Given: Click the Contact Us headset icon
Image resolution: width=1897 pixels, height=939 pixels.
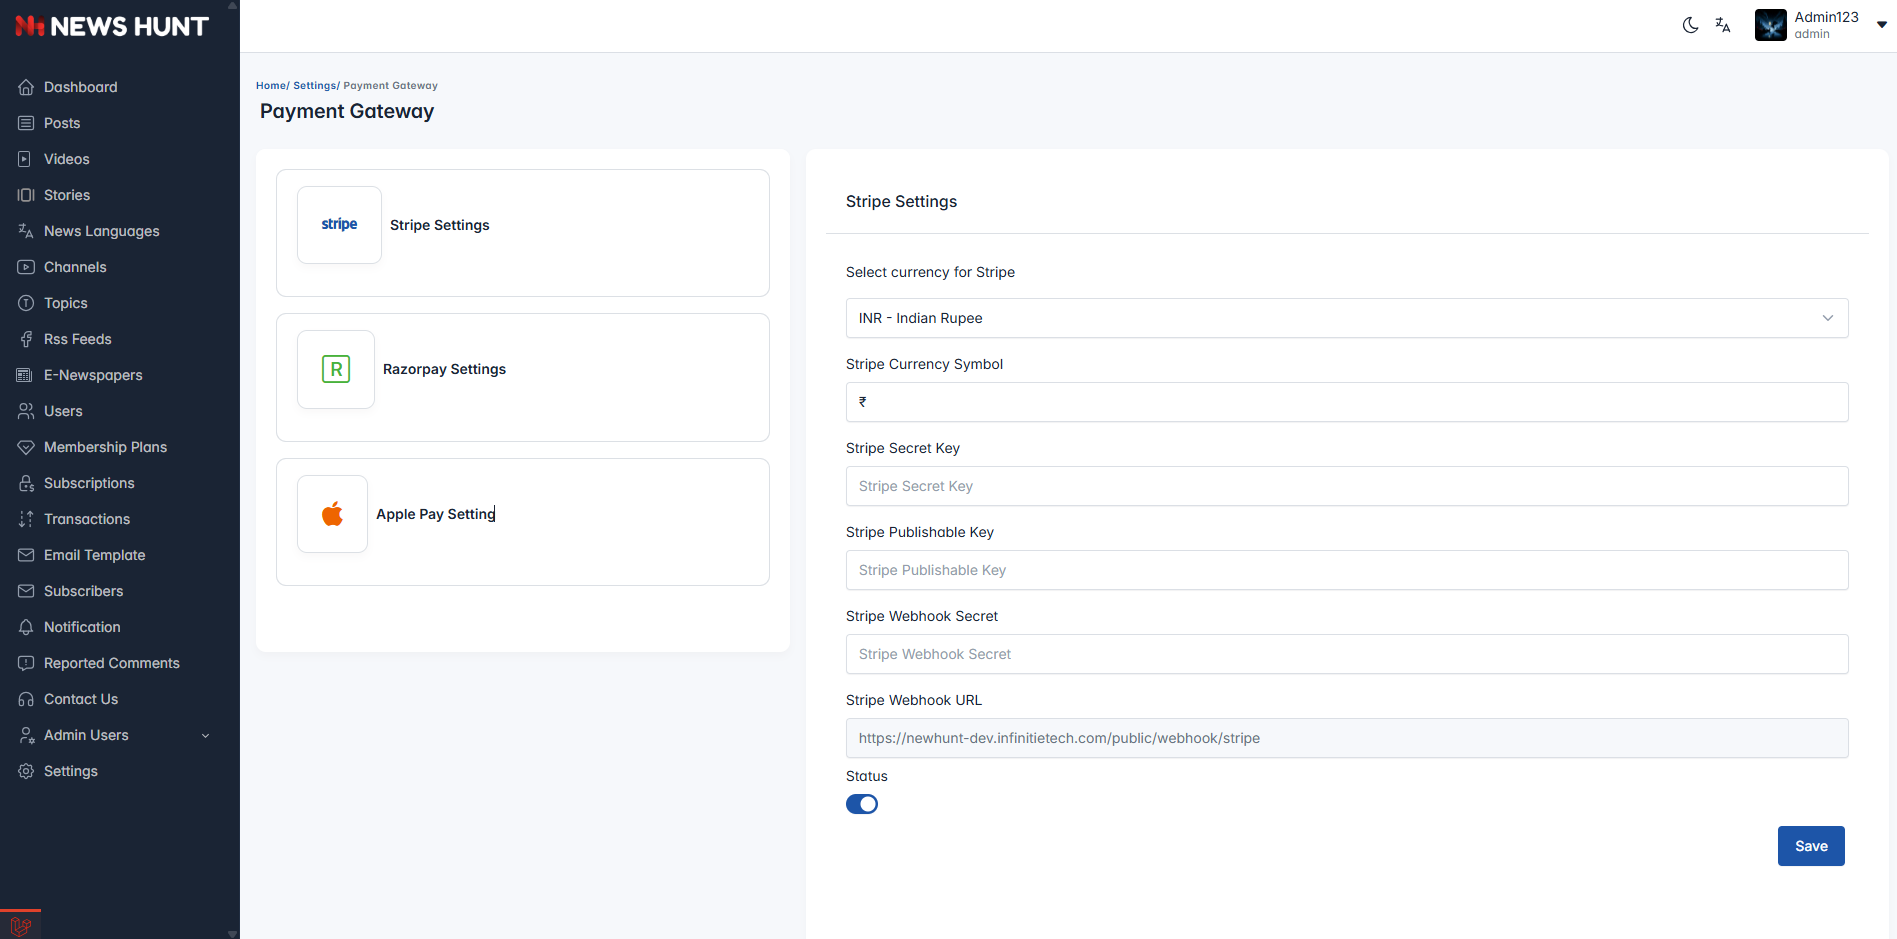Looking at the screenshot, I should pyautogui.click(x=26, y=699).
